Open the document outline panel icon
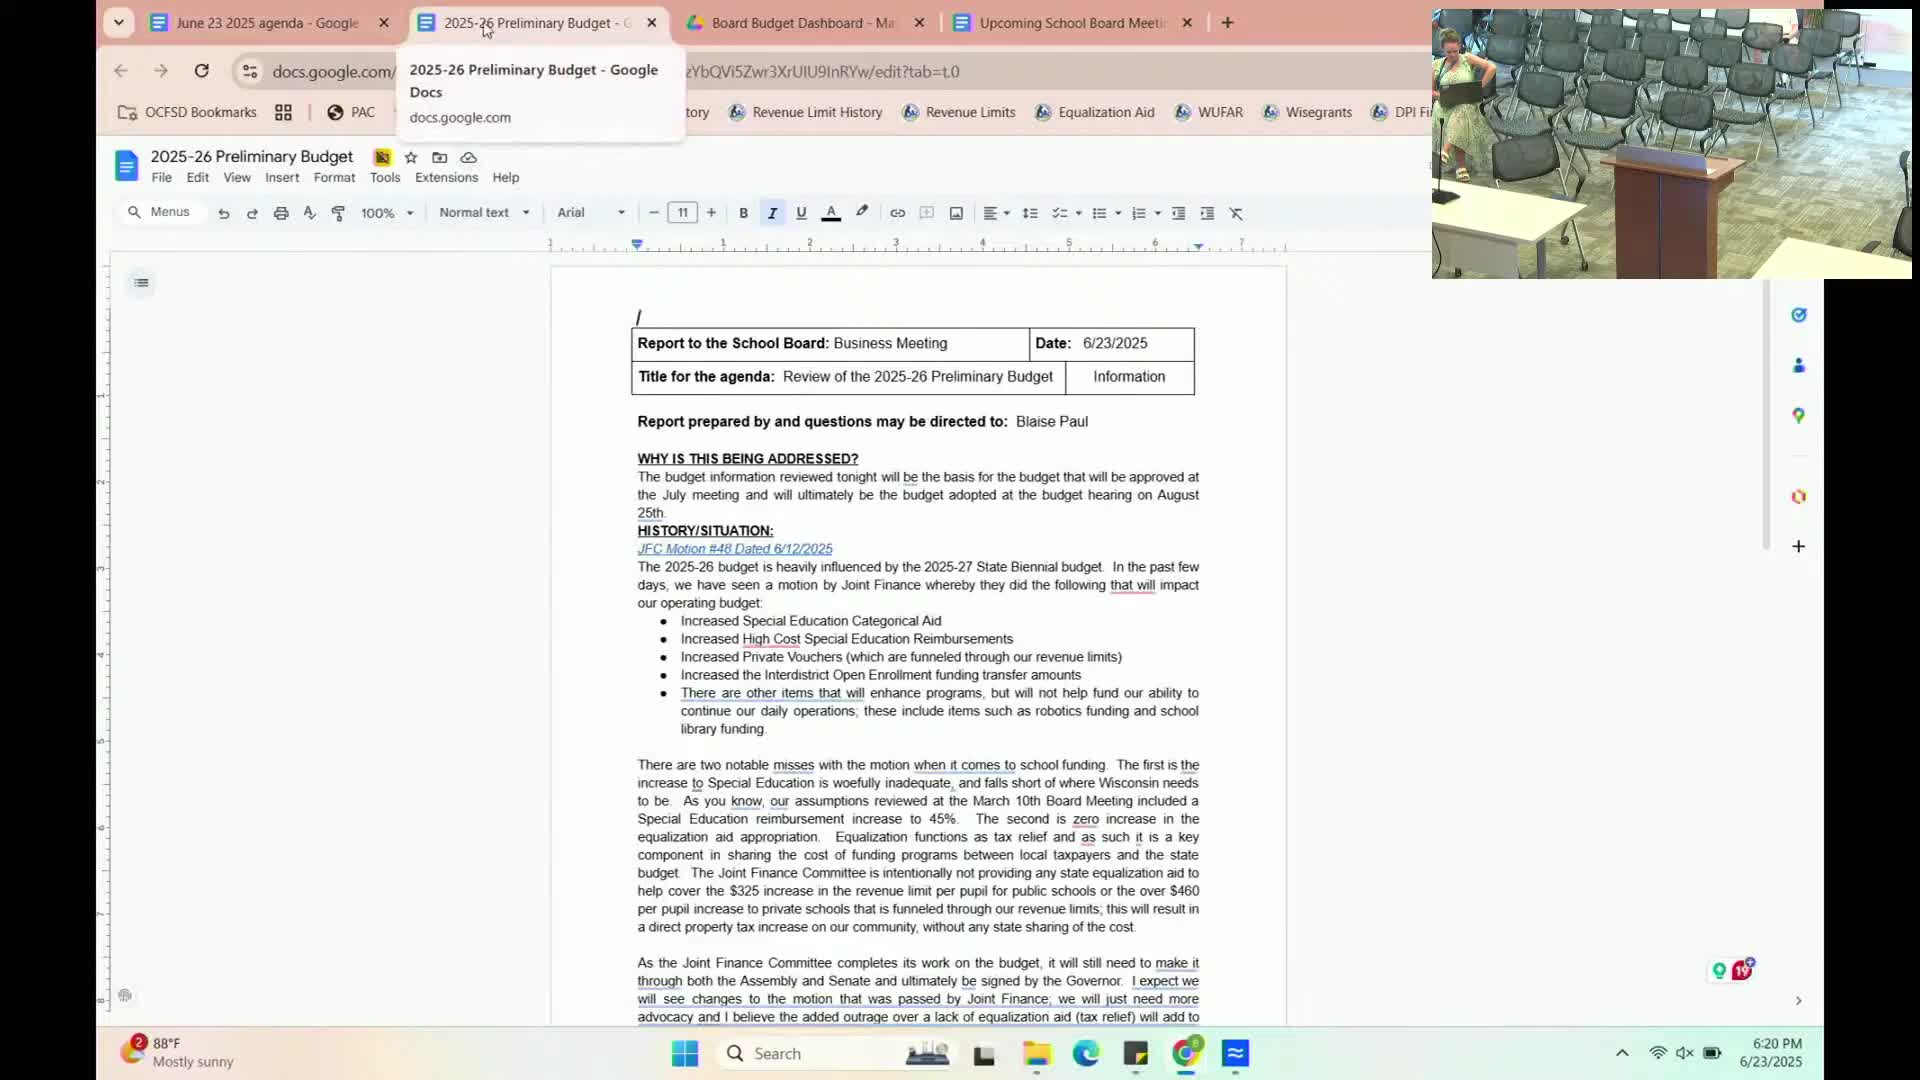 pos(141,283)
